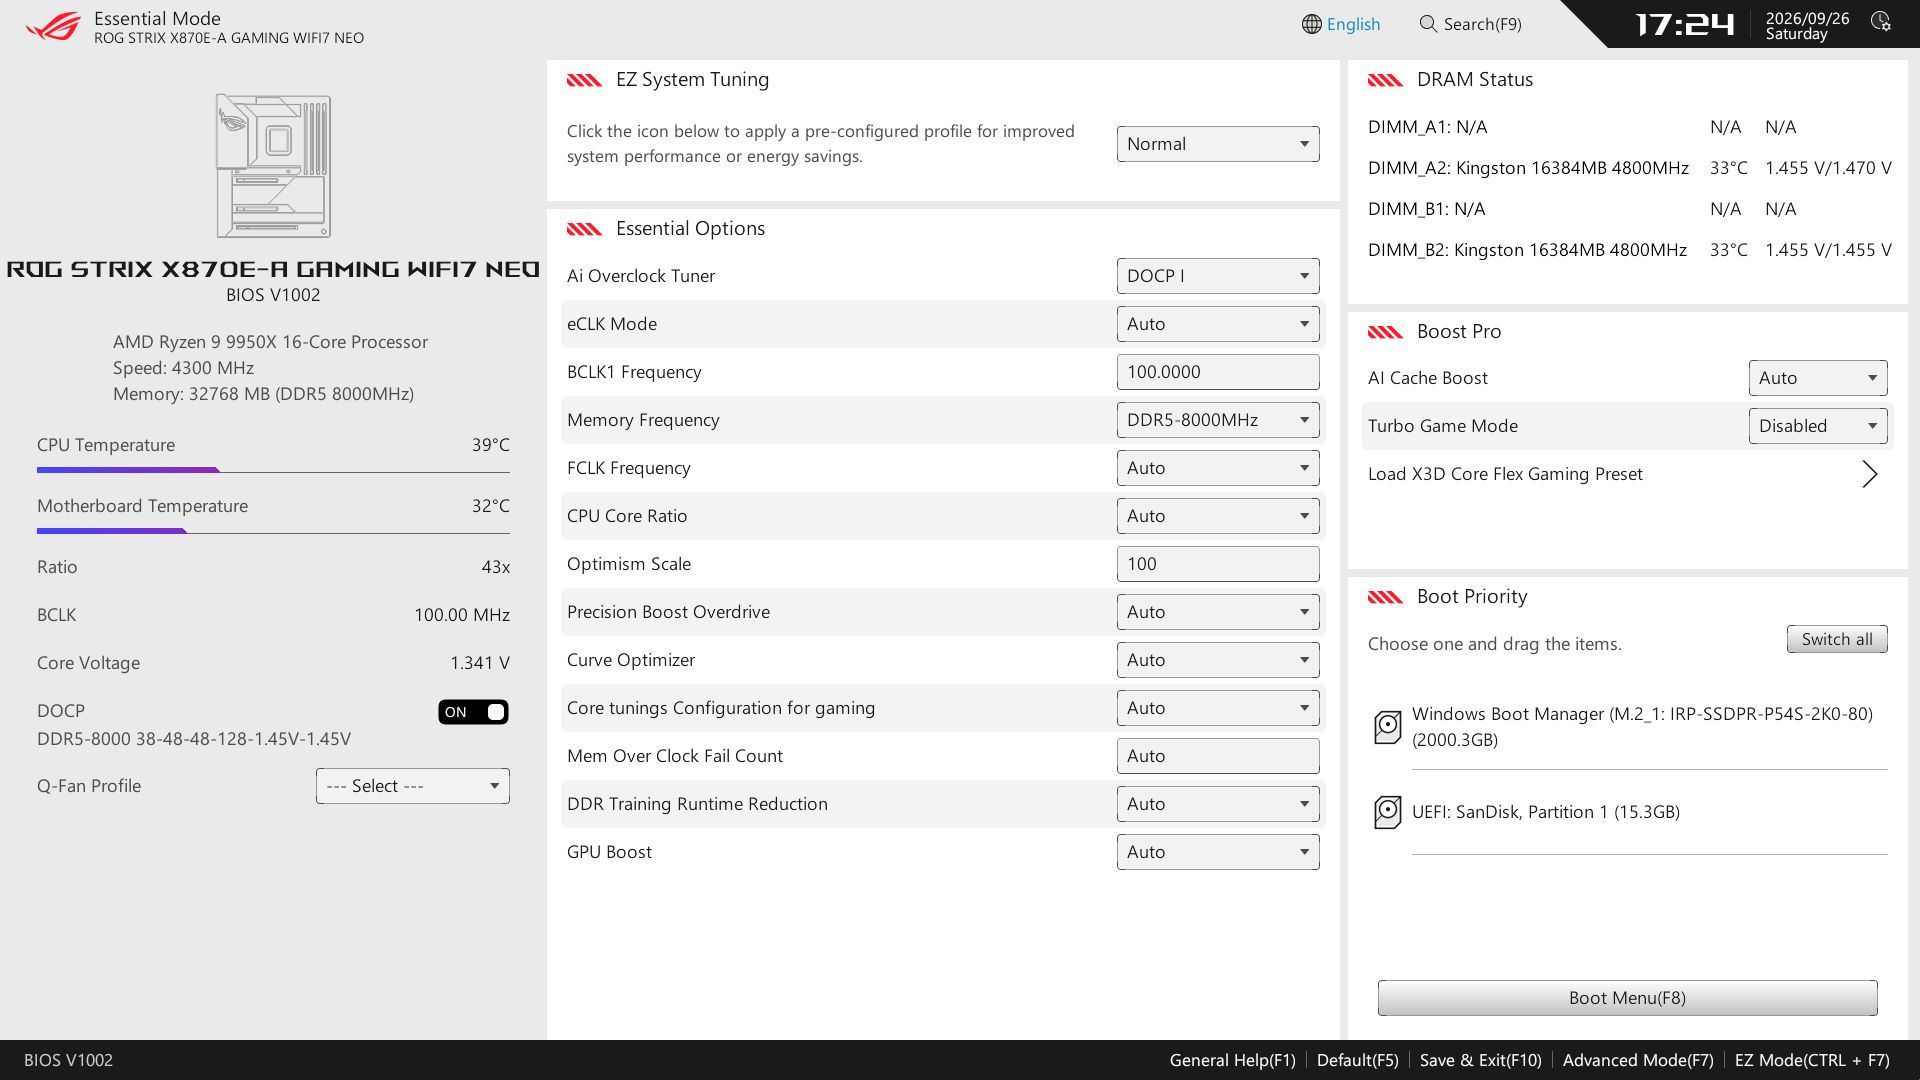1920x1080 pixels.
Task: Click the ROG logo icon
Action: pos(53,26)
